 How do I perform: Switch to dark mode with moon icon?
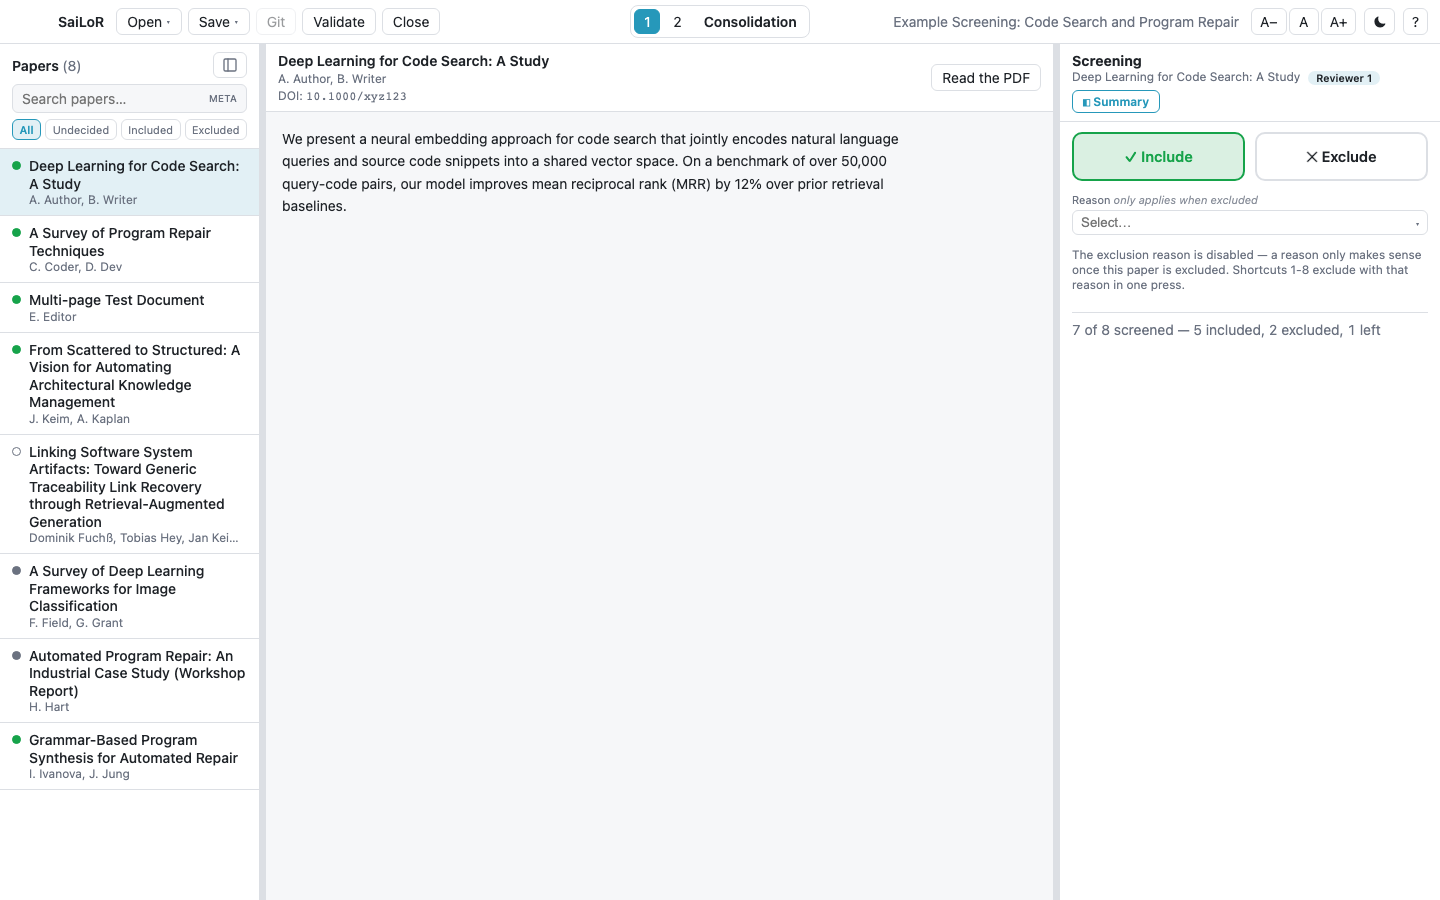pos(1379,22)
